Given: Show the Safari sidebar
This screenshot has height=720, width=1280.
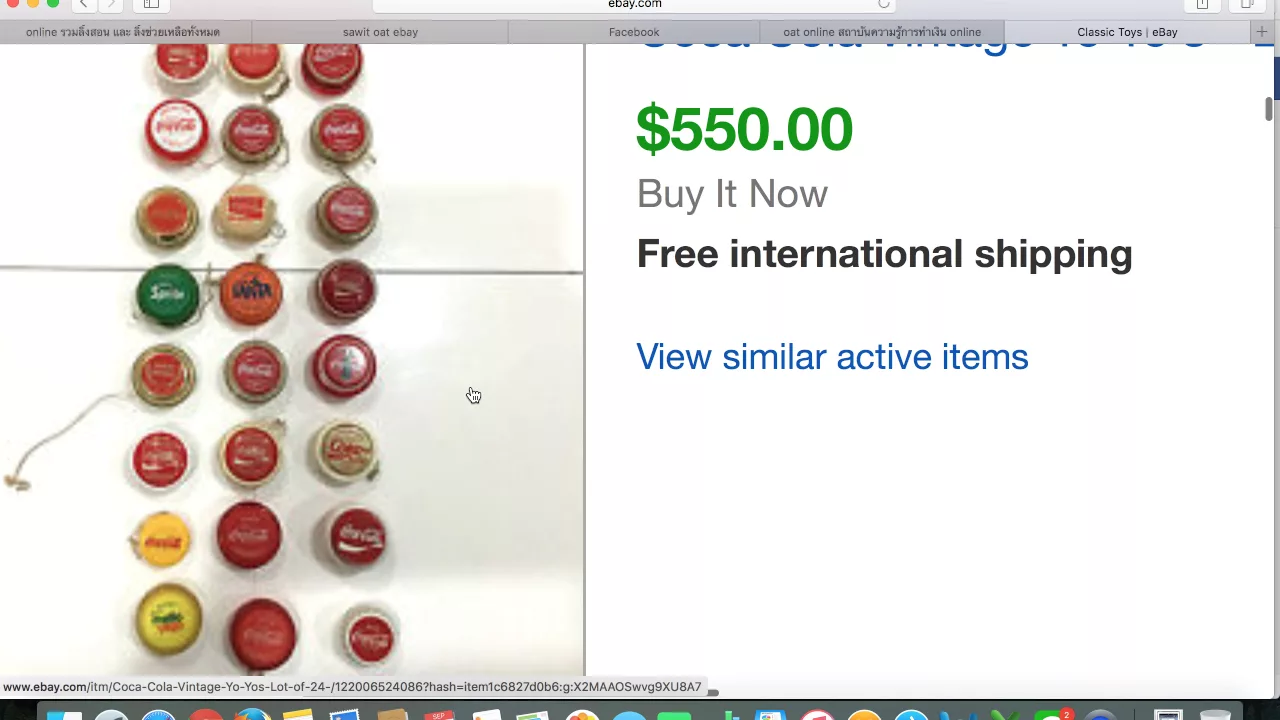Looking at the screenshot, I should 152,5.
